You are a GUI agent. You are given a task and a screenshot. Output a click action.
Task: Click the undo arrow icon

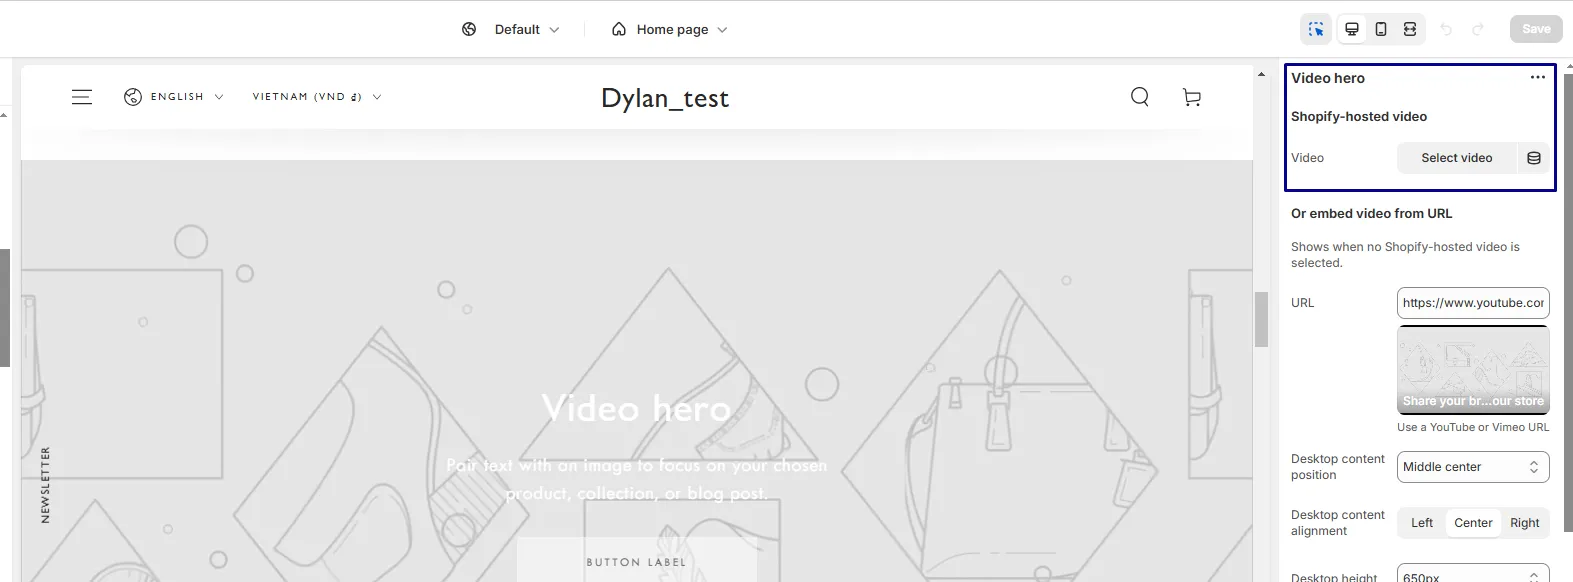click(1446, 30)
